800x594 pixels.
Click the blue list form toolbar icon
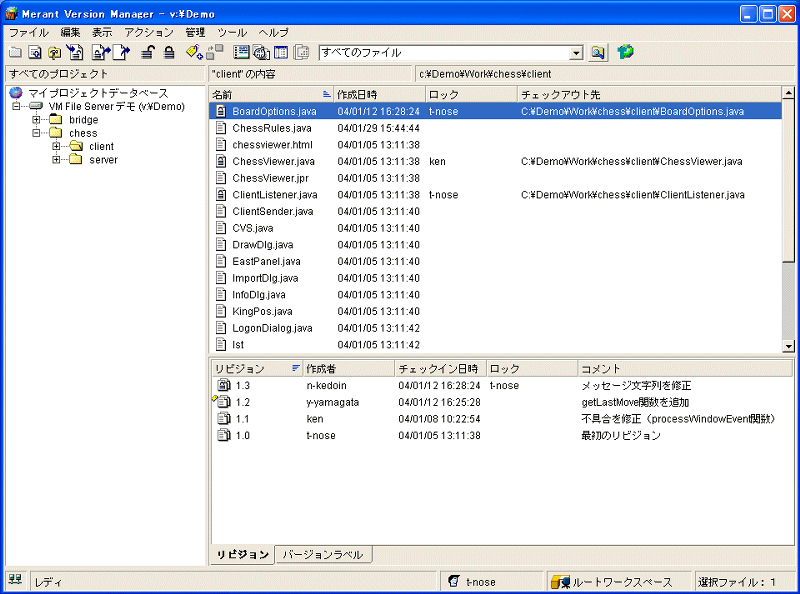point(241,52)
